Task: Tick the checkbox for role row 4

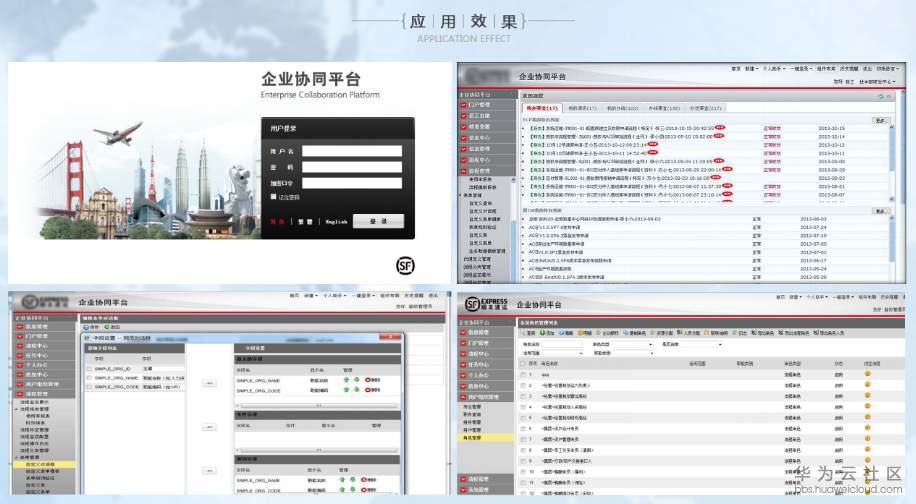Action: 523,407
